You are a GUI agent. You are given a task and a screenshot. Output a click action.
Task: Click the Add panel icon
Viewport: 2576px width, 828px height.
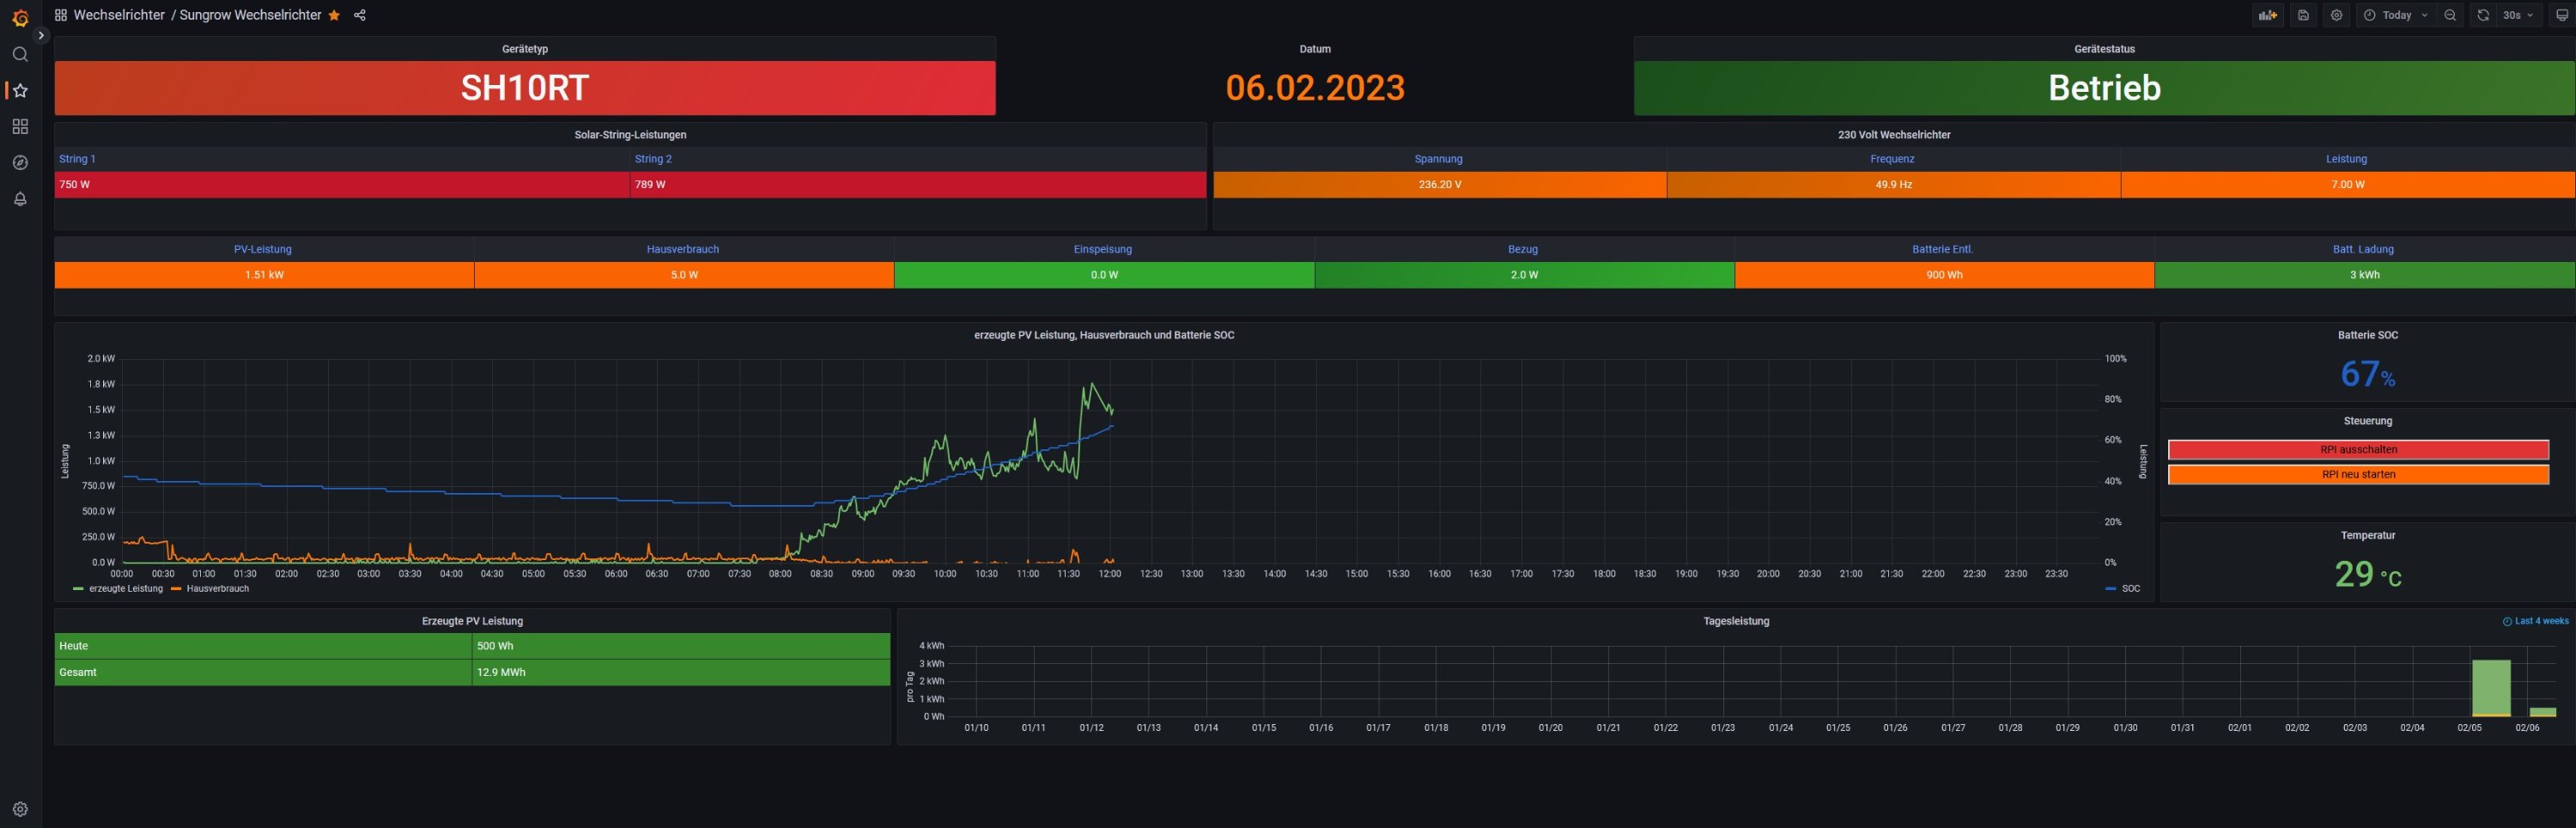click(2267, 15)
